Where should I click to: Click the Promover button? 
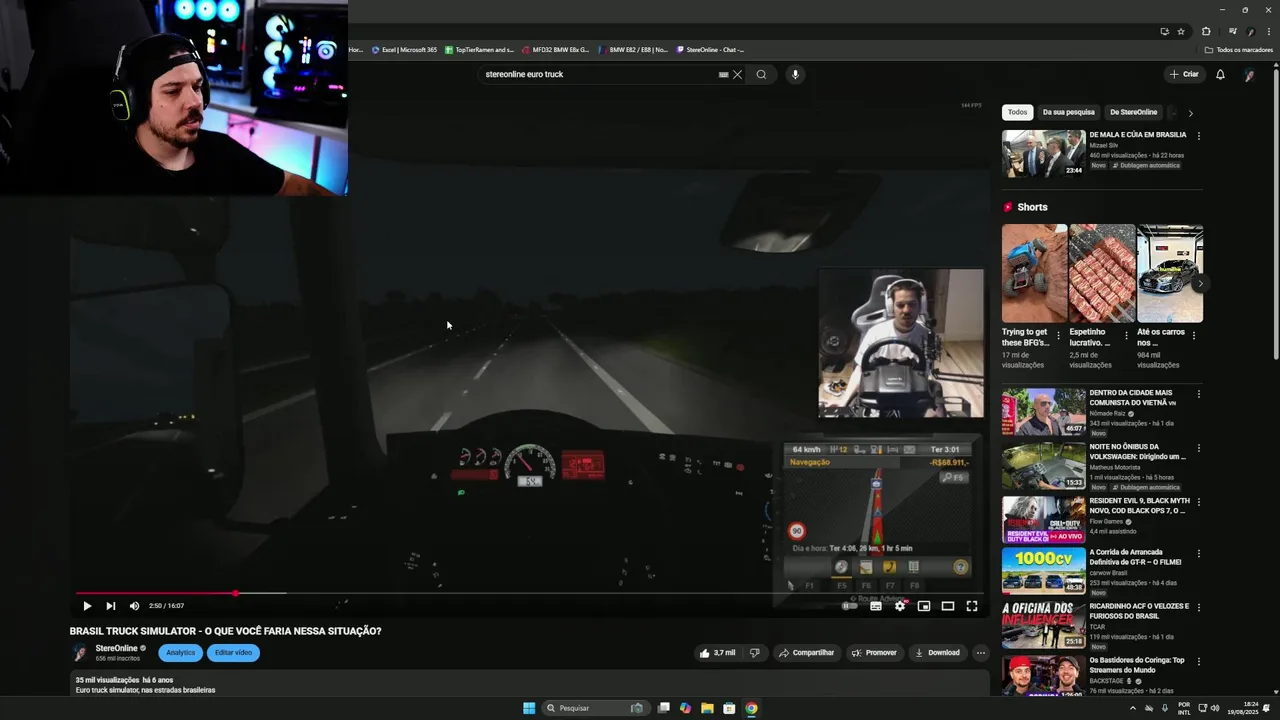pos(874,653)
